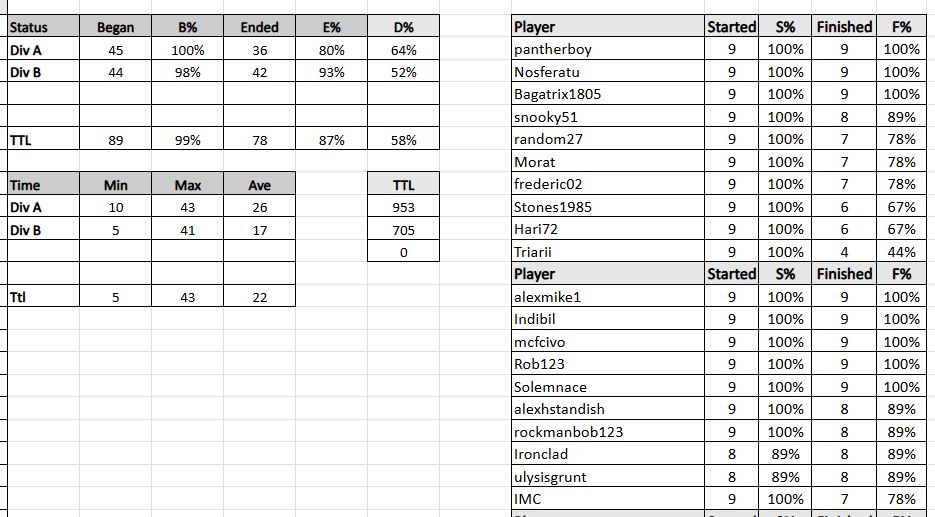Viewport: 935px width, 517px height.
Task: Click the Ave column header cell
Action: 259,185
